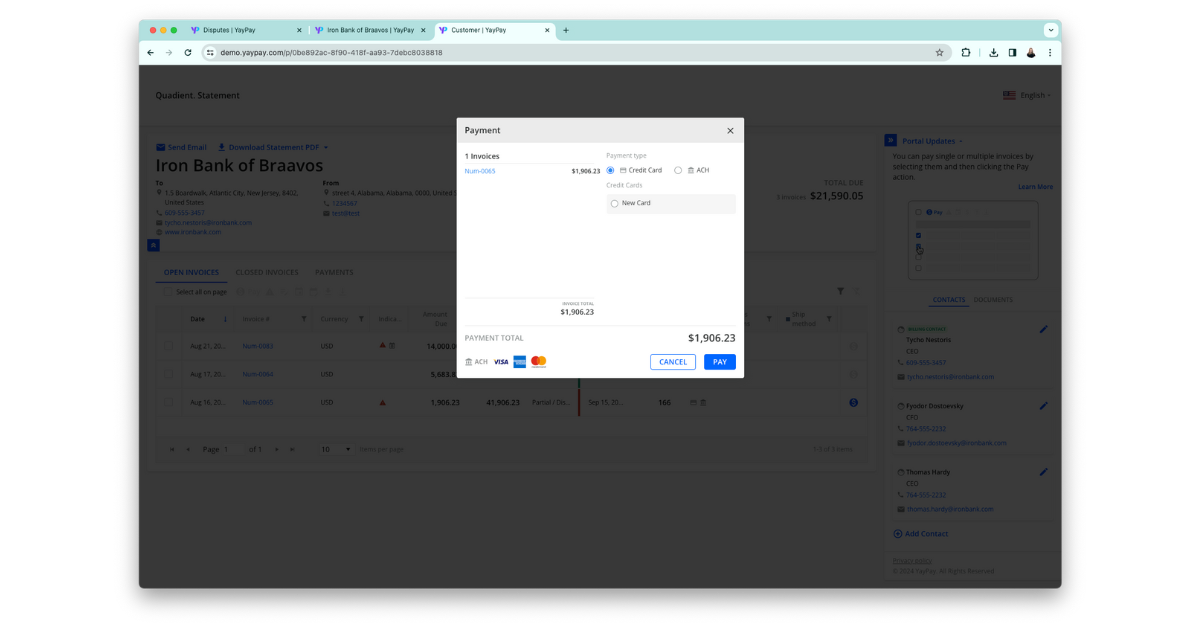Open the Invoice # column filter
Viewport: 1200px width, 627px height.
coord(304,319)
